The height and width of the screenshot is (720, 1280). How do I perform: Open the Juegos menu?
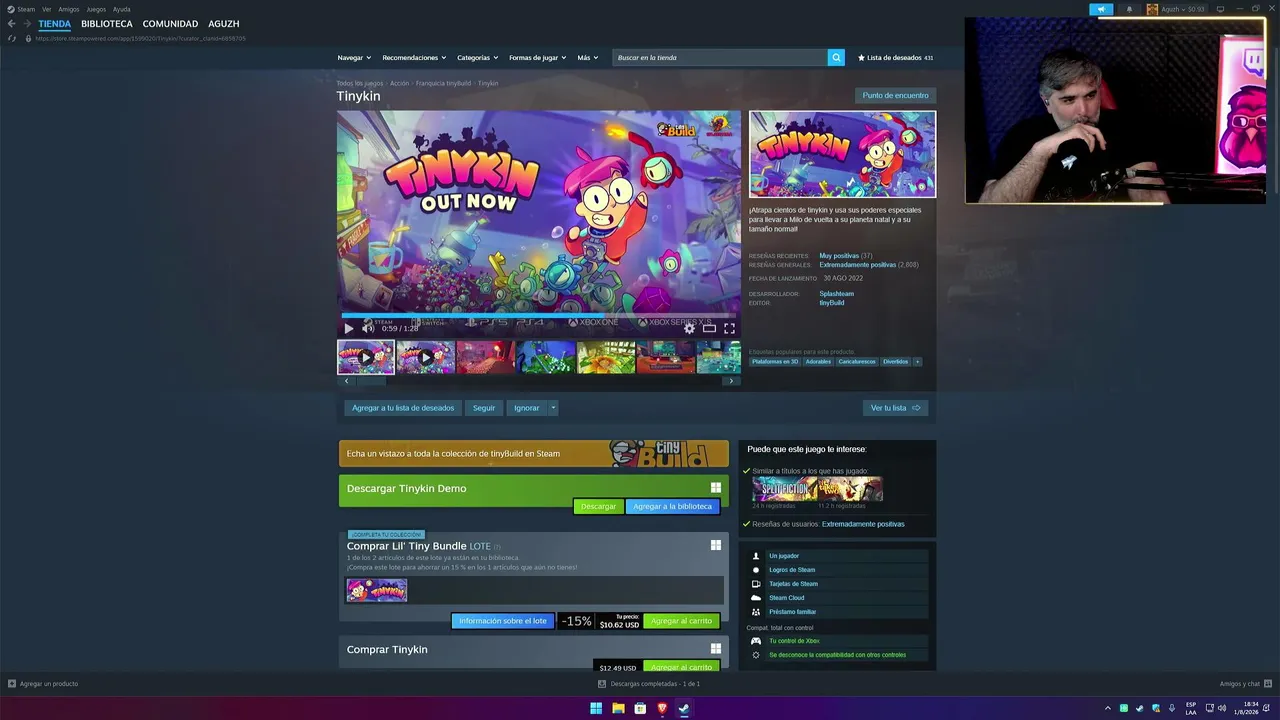pos(96,9)
